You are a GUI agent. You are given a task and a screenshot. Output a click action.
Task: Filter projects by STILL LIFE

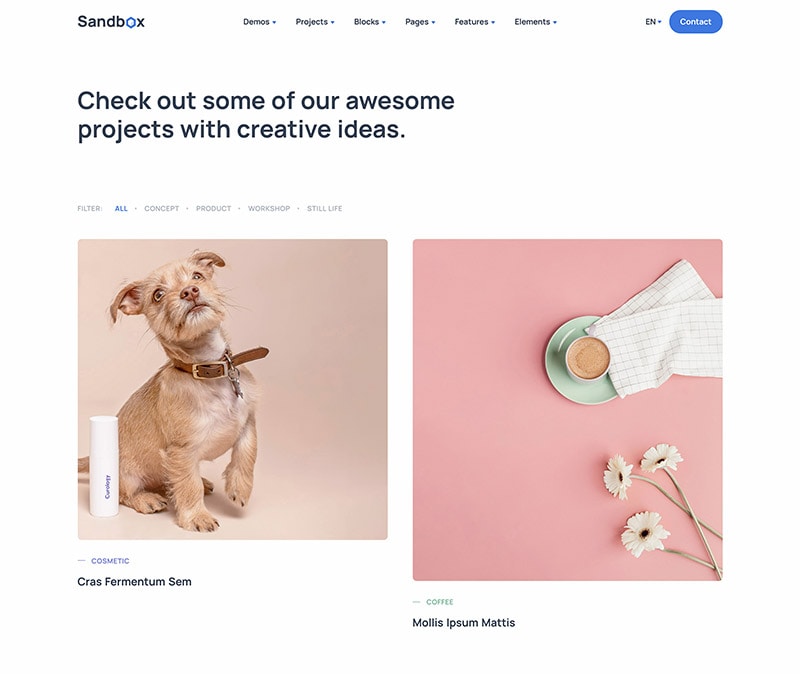[324, 209]
